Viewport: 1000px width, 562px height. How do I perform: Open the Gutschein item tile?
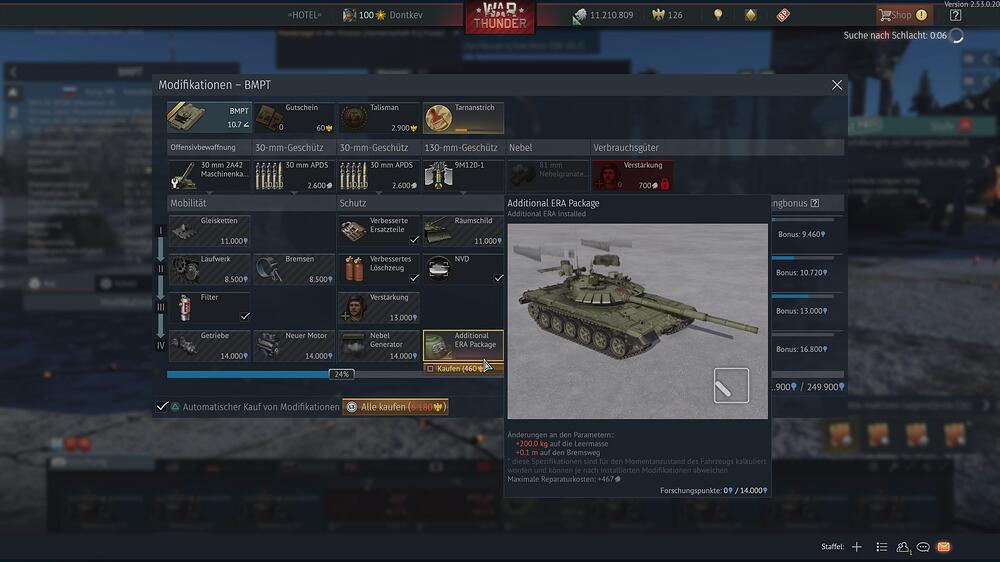tap(294, 118)
